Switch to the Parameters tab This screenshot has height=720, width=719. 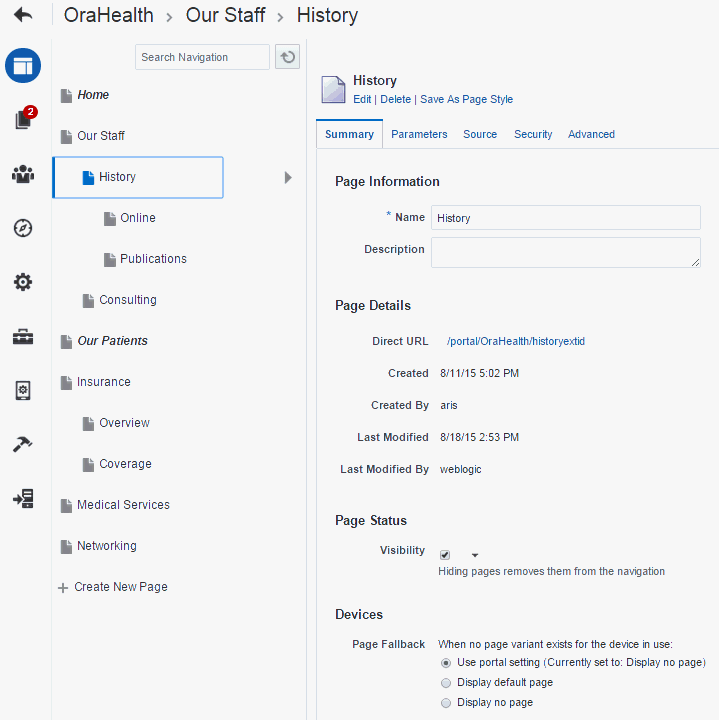[419, 134]
